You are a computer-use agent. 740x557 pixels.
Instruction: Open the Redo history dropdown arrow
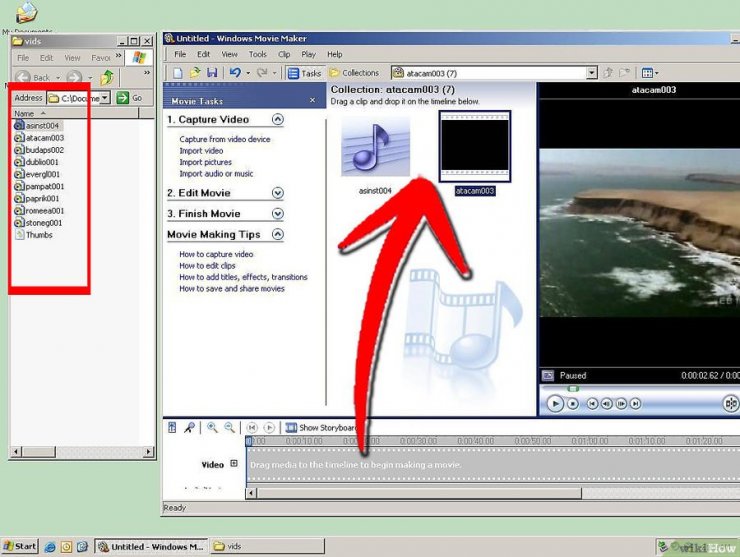click(x=274, y=73)
